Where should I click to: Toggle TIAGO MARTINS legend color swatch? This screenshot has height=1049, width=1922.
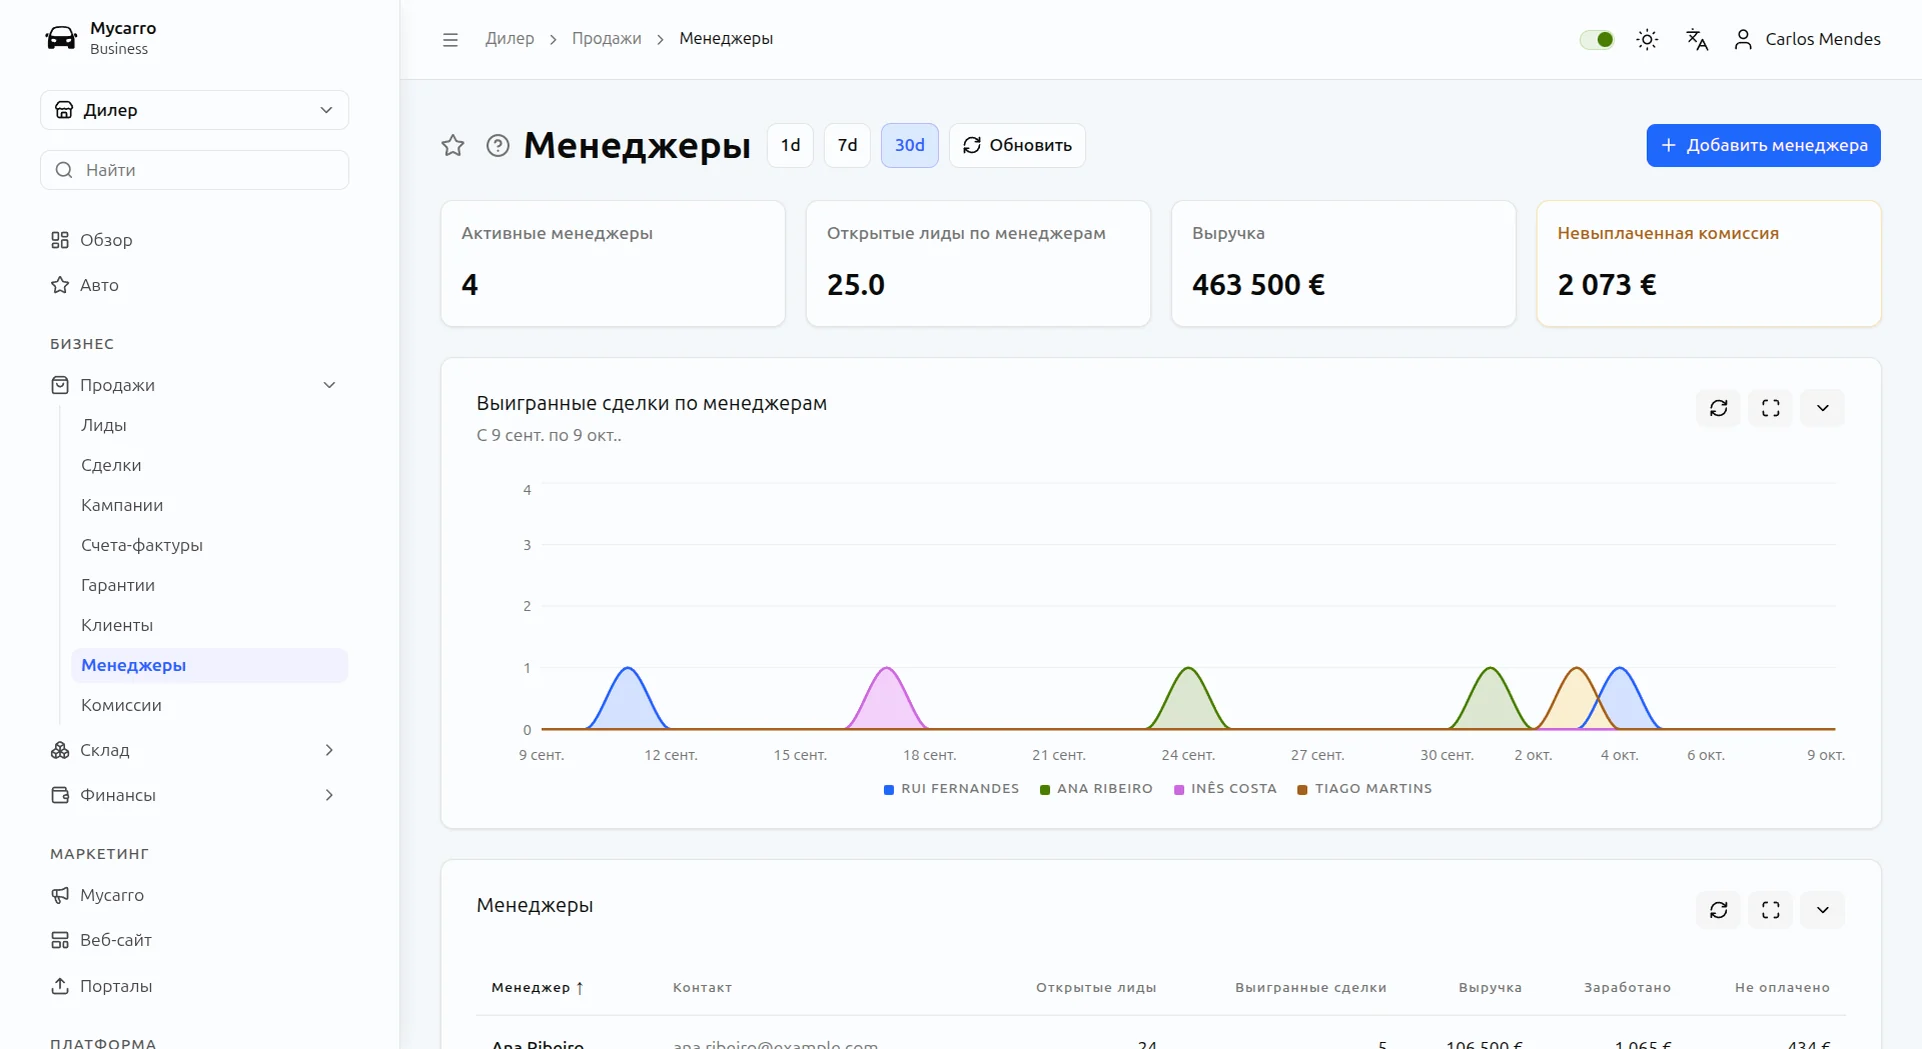pos(1302,790)
